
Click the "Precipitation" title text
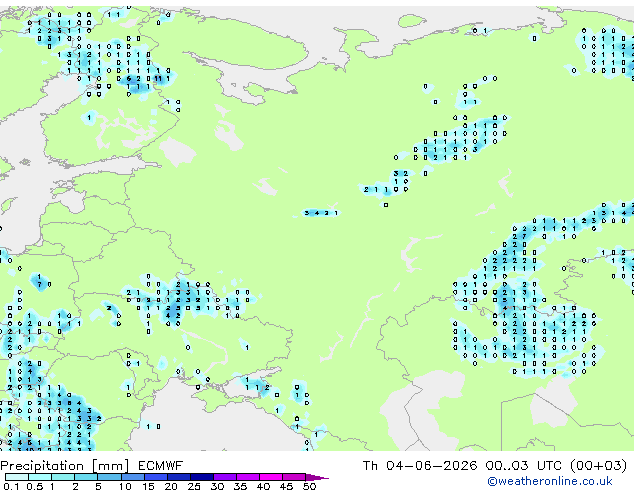click(x=42, y=466)
